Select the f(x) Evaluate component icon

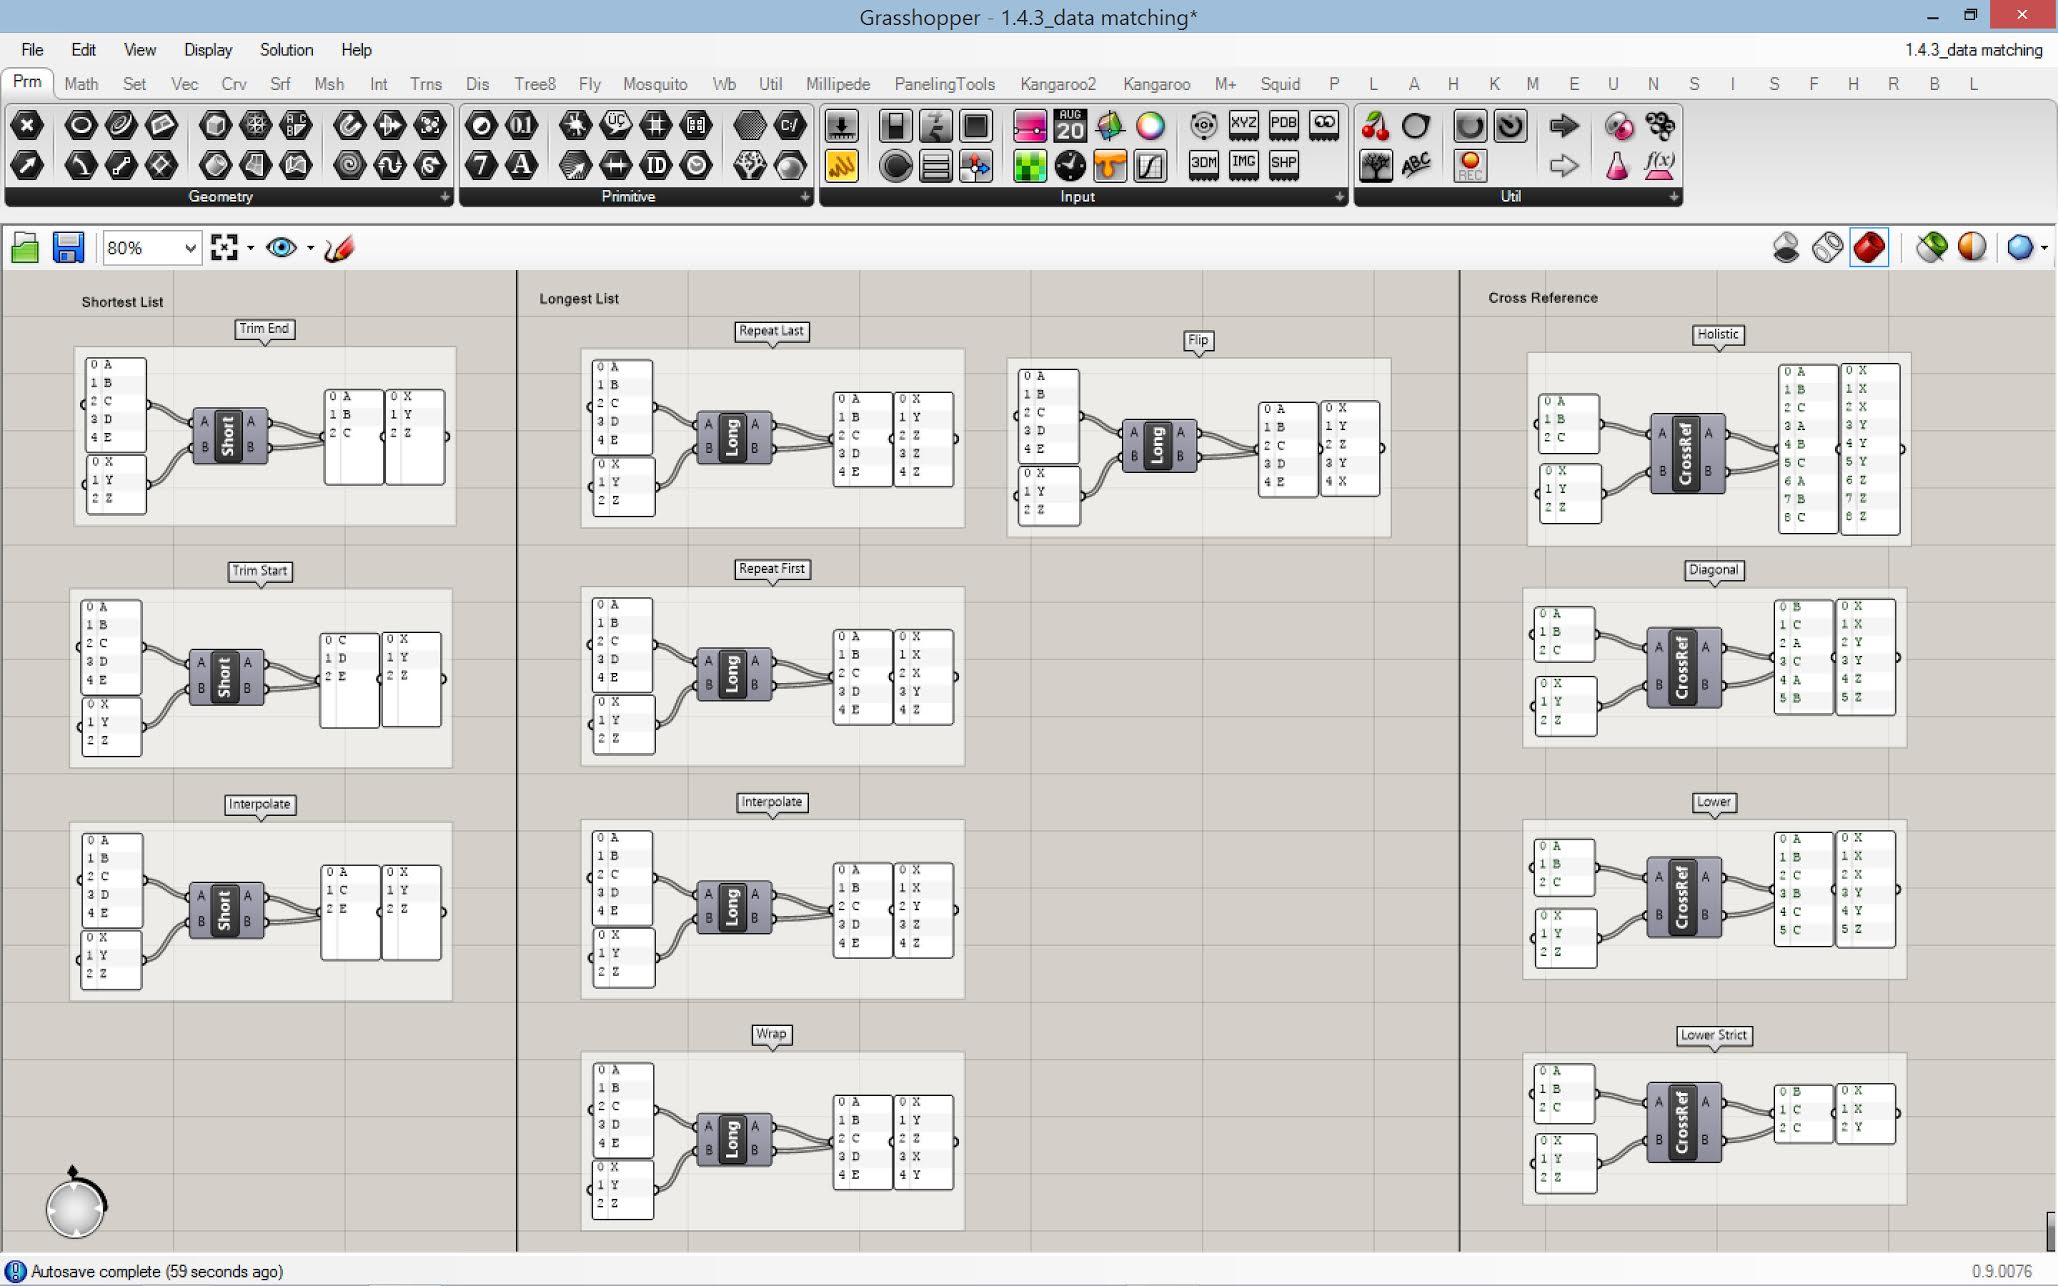(x=1659, y=165)
